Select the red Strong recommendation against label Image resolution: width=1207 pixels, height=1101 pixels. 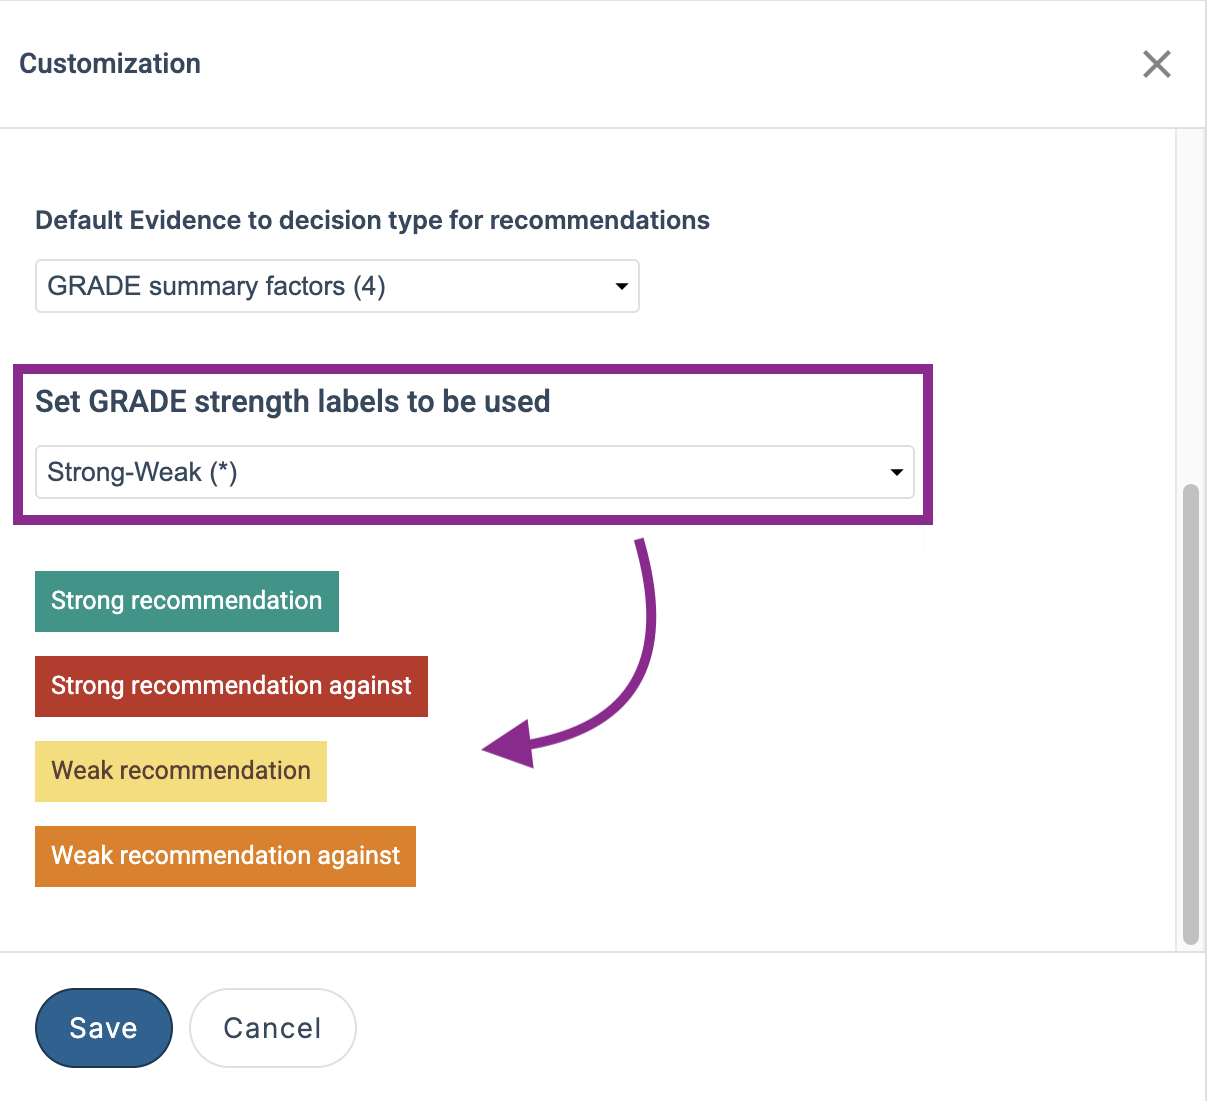click(231, 686)
